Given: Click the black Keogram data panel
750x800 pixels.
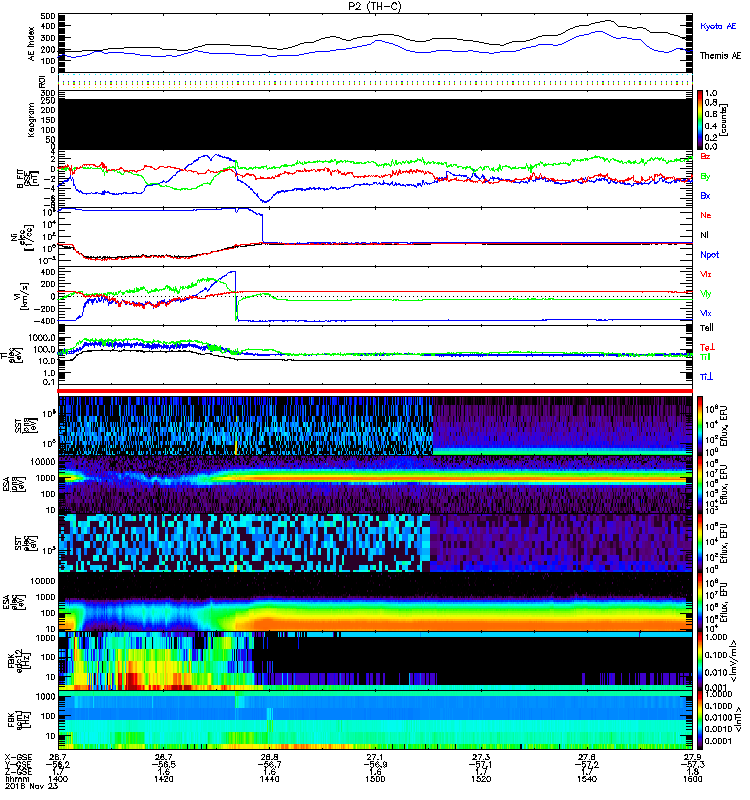Looking at the screenshot, I should (x=375, y=123).
